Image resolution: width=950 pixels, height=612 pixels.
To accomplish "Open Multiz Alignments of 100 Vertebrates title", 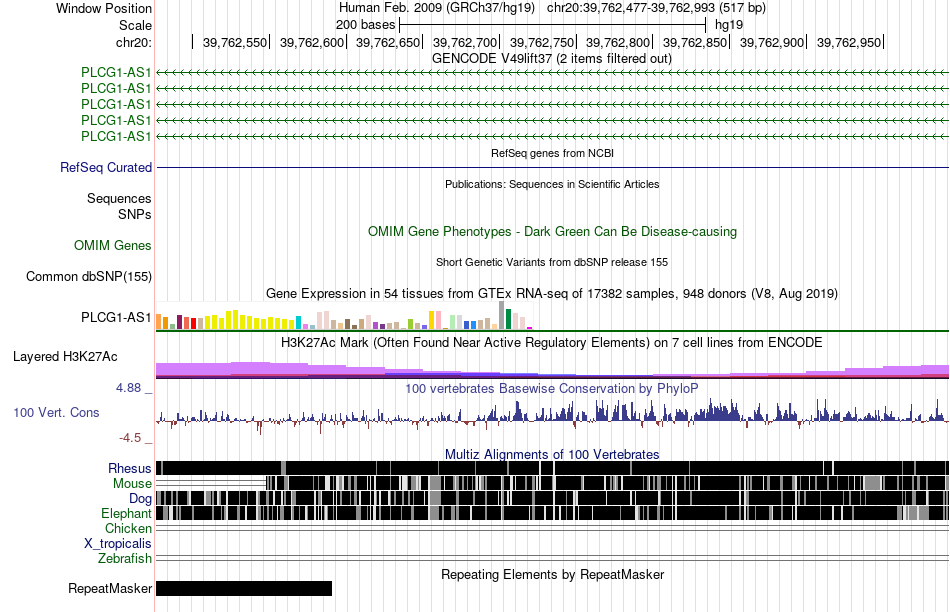I will 552,454.
